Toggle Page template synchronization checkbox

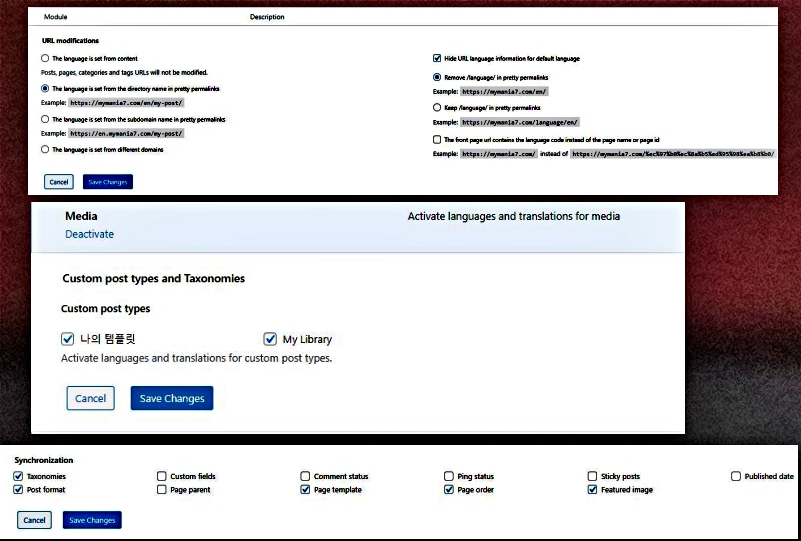point(305,489)
